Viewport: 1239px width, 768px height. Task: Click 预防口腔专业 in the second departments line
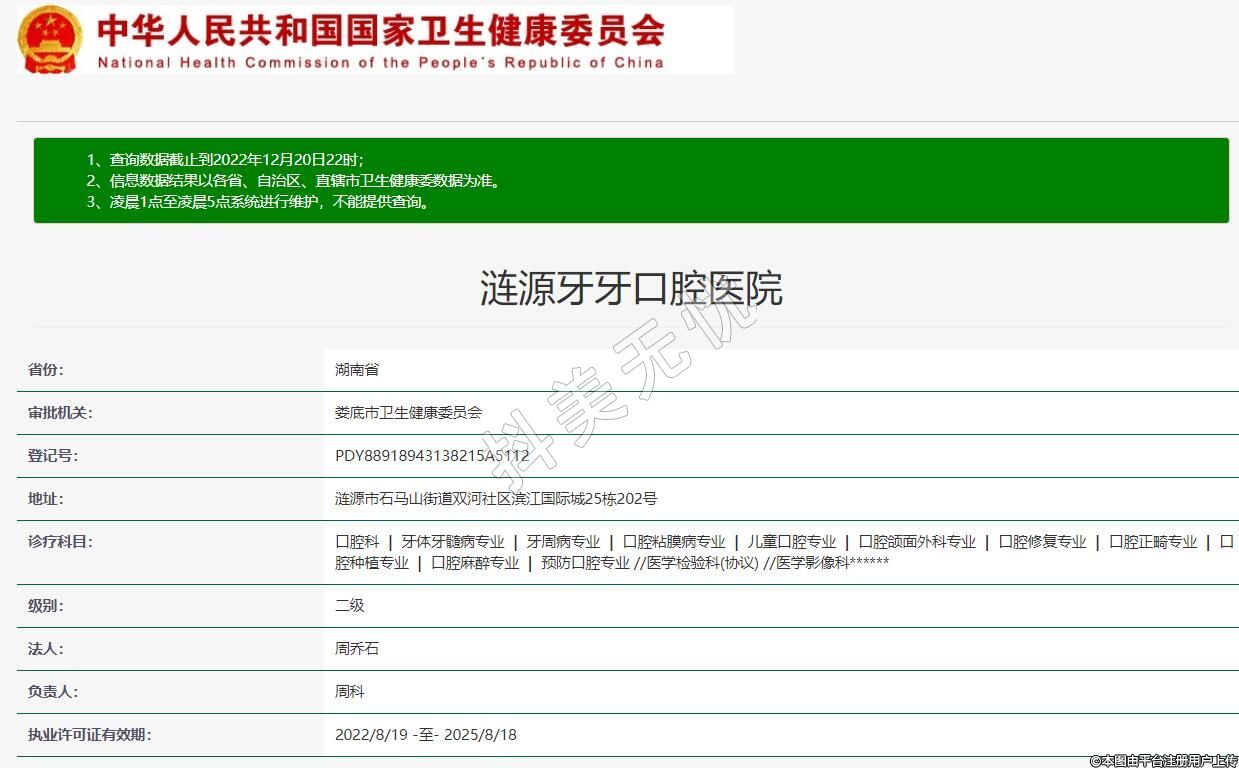pyautogui.click(x=585, y=563)
